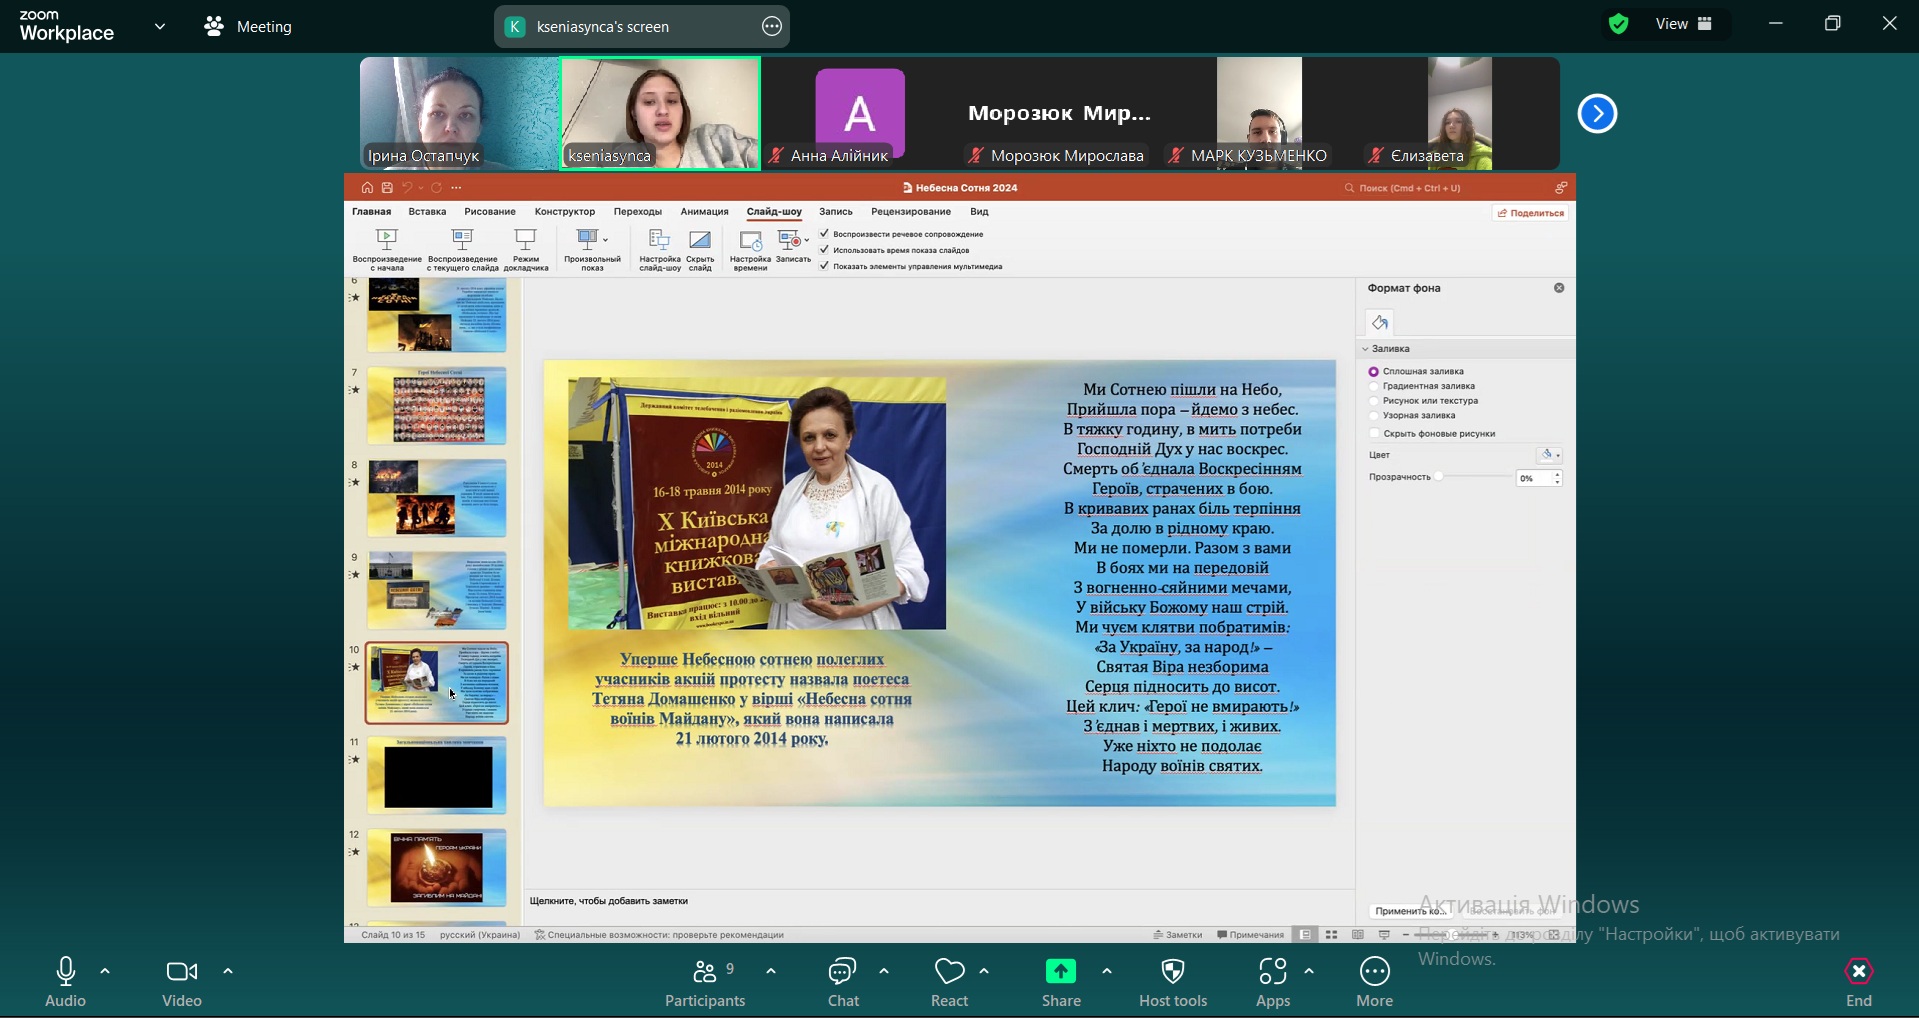Open Participants options arrow
Screen dimensions: 1919x1020
(772, 973)
